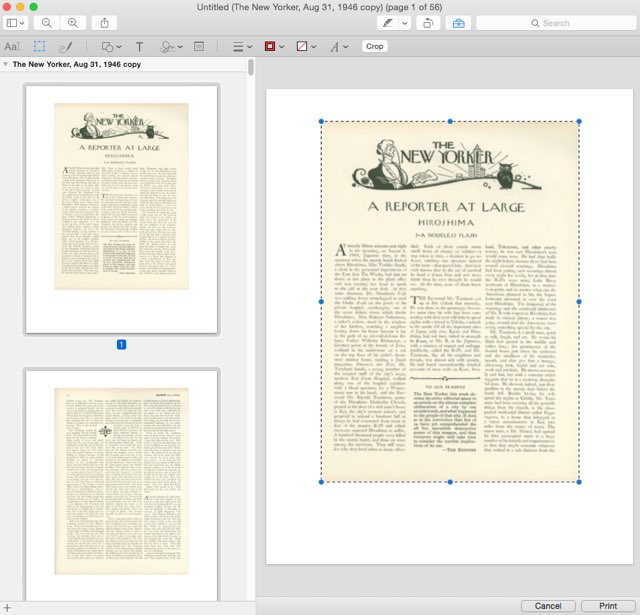The height and width of the screenshot is (615, 640).
Task: Click into the Search field
Action: (556, 23)
